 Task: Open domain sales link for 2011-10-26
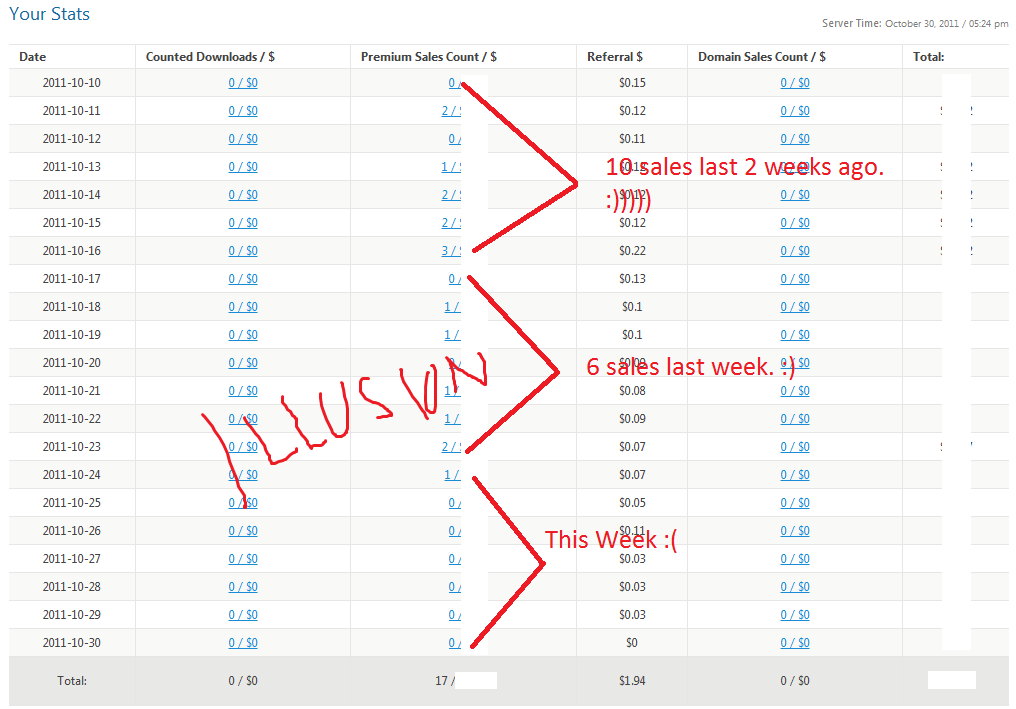click(795, 531)
